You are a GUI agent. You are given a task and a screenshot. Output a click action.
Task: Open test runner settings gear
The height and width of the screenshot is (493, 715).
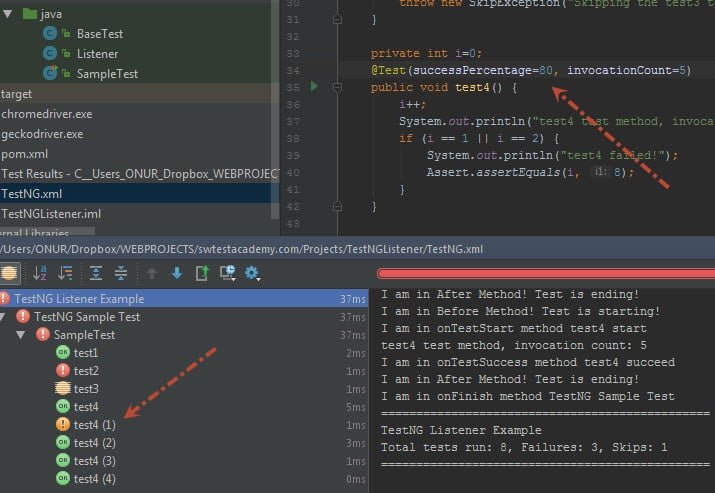coord(252,273)
